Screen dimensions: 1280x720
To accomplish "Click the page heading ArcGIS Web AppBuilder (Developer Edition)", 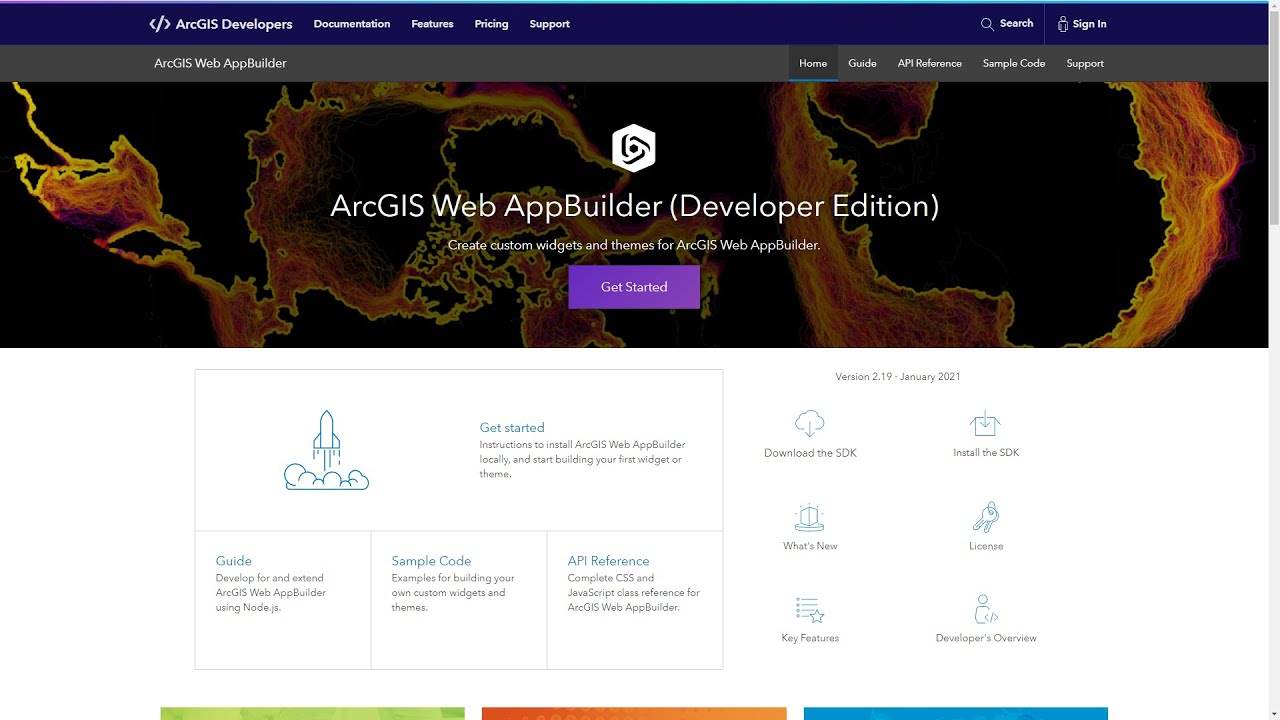I will click(634, 206).
